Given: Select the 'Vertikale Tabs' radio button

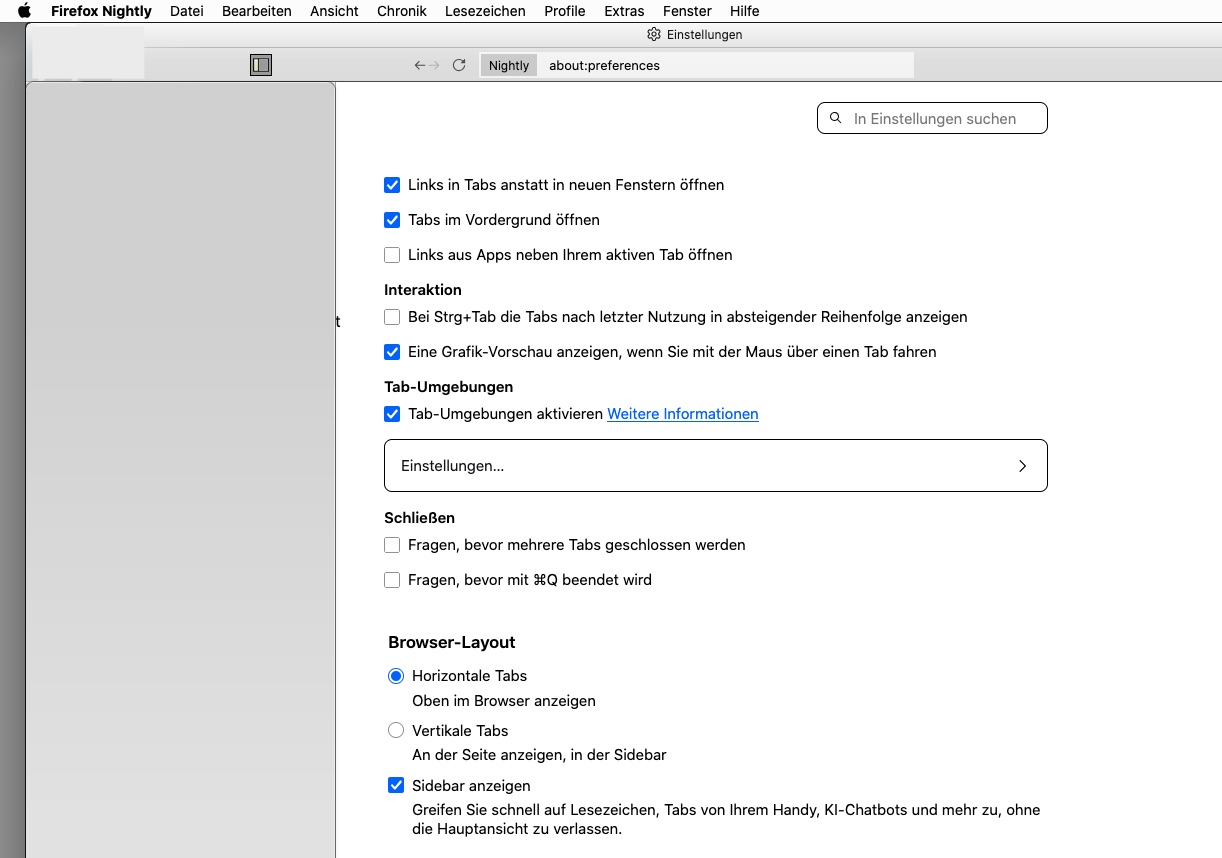Looking at the screenshot, I should 396,731.
